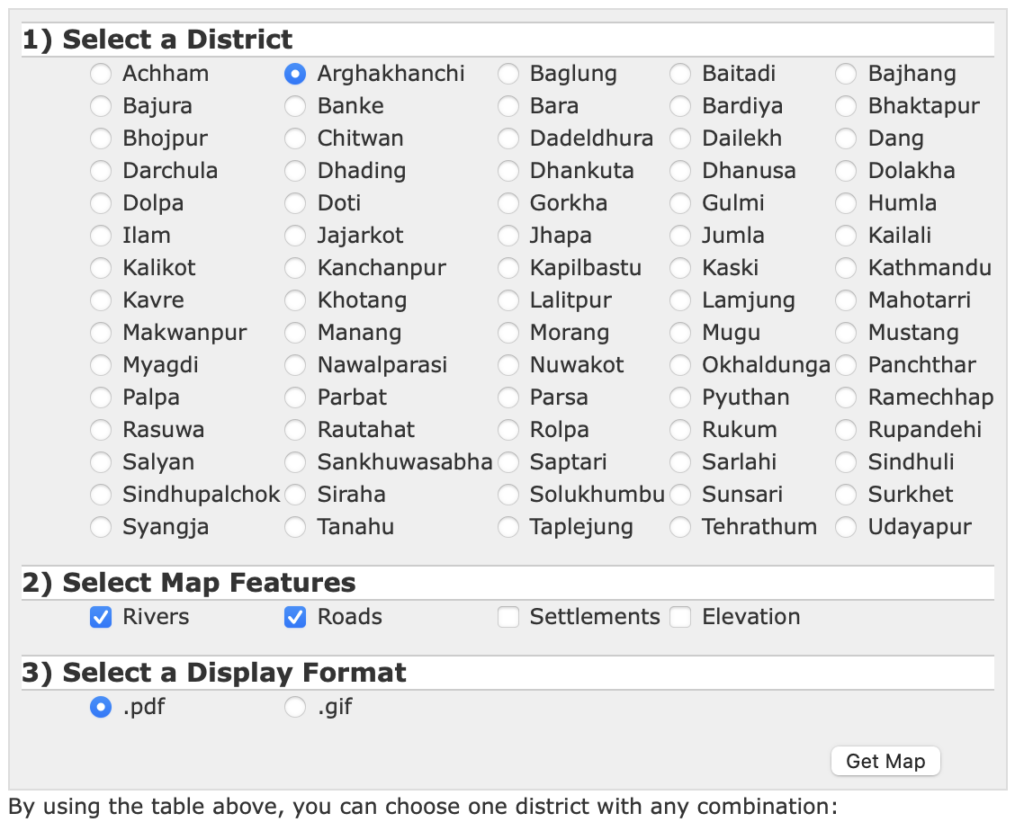Select the Achham district radio button
Image resolution: width=1024 pixels, height=831 pixels.
101,74
